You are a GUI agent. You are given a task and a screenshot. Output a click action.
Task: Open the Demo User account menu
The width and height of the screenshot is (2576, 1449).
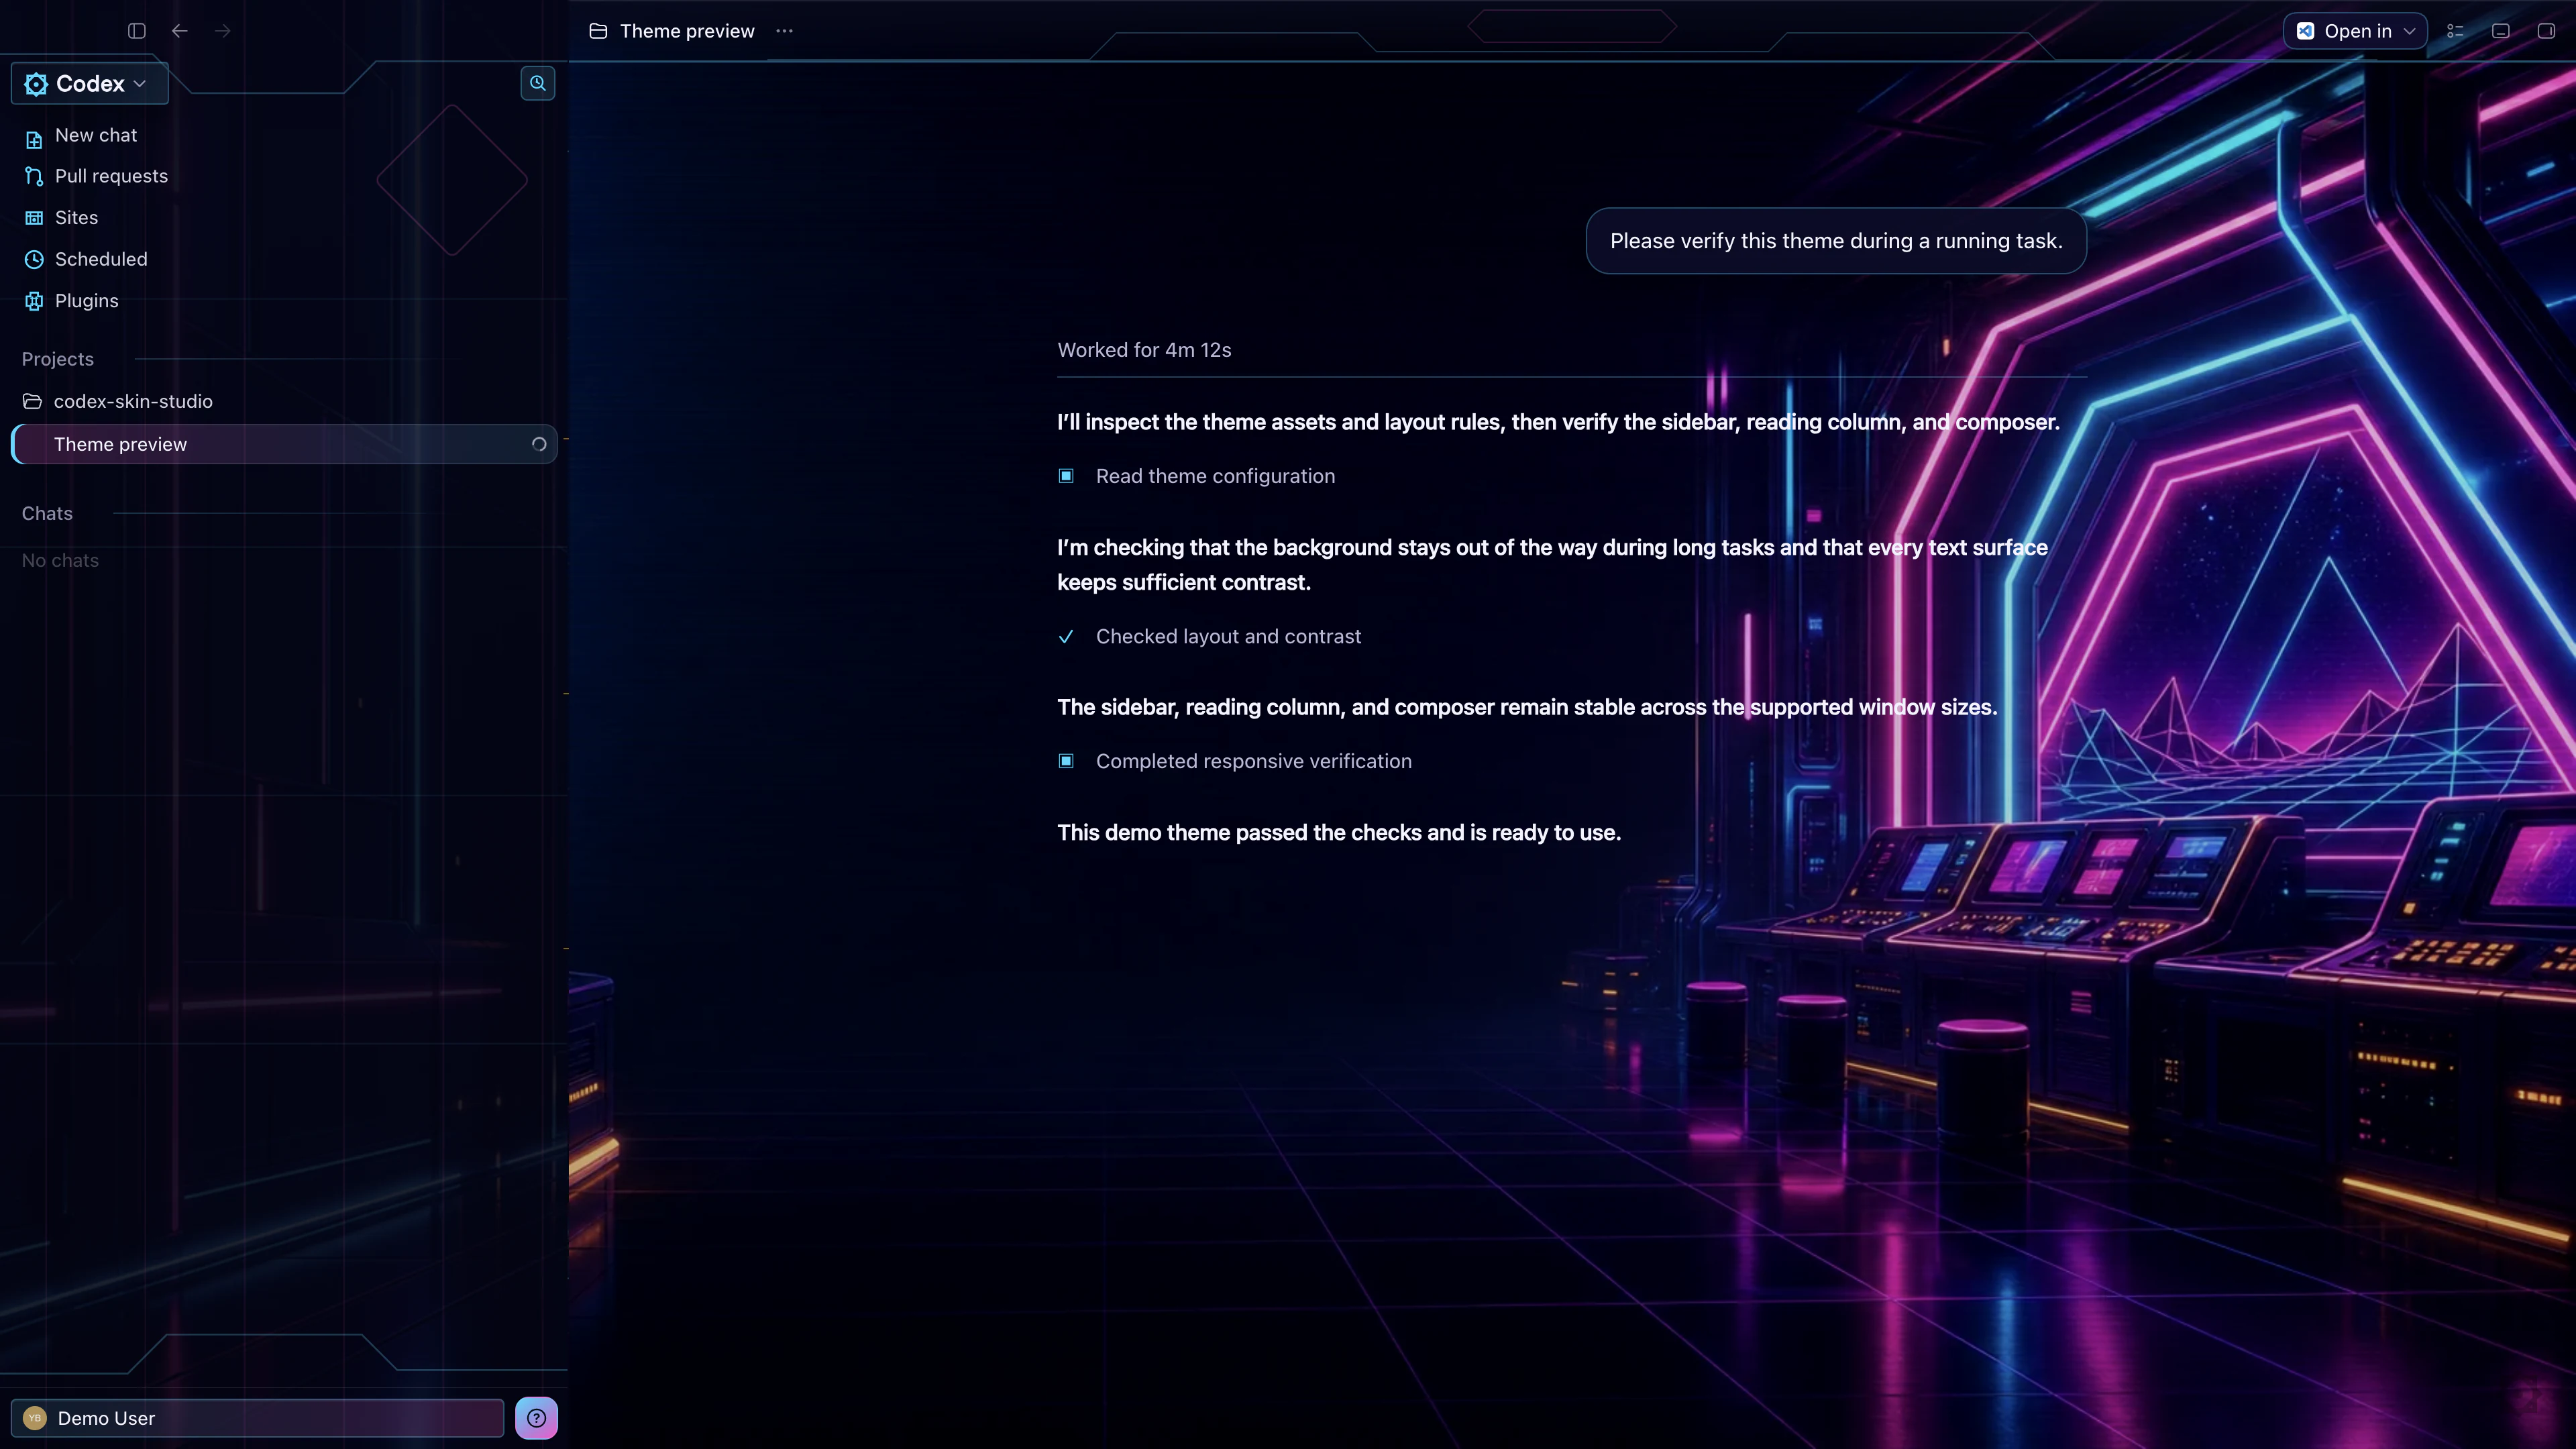click(x=257, y=1418)
